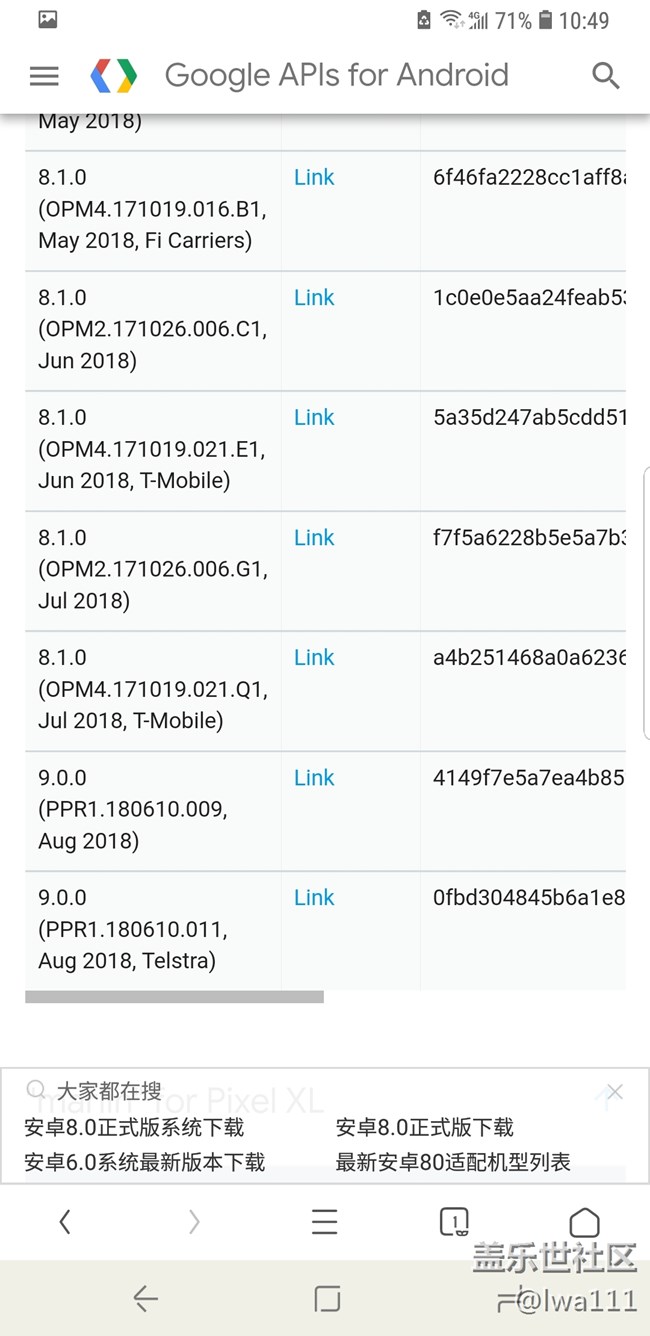Tap the search magnifier icon
The width and height of the screenshot is (650, 1336).
[605, 76]
